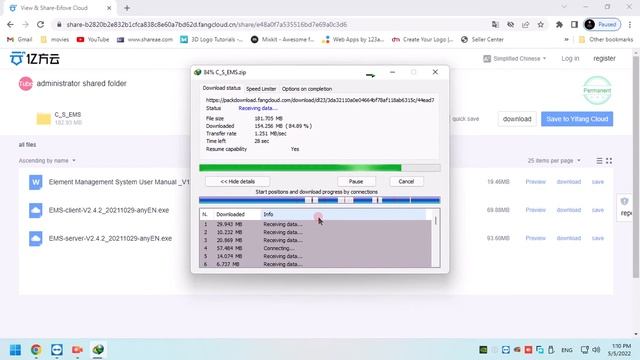Click the green download progress bar
The height and width of the screenshot is (360, 640).
[320, 168]
